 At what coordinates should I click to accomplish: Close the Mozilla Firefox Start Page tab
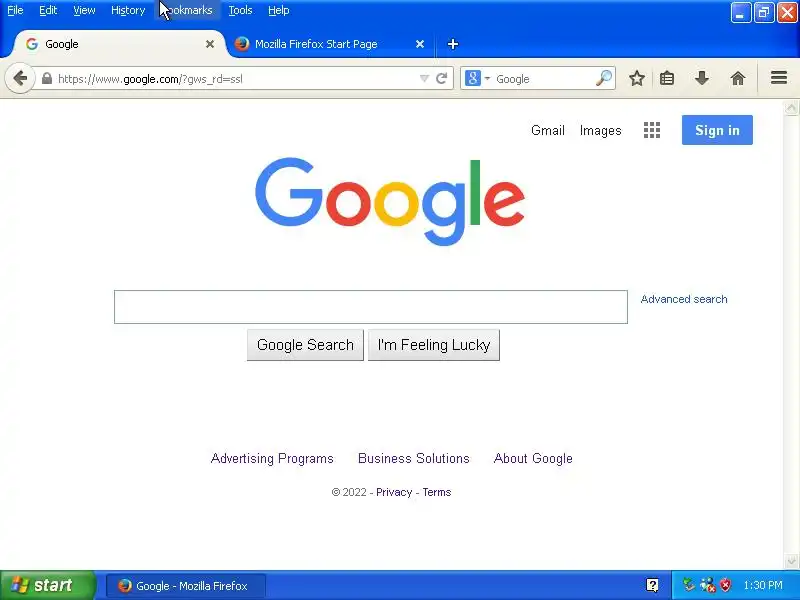[x=420, y=44]
